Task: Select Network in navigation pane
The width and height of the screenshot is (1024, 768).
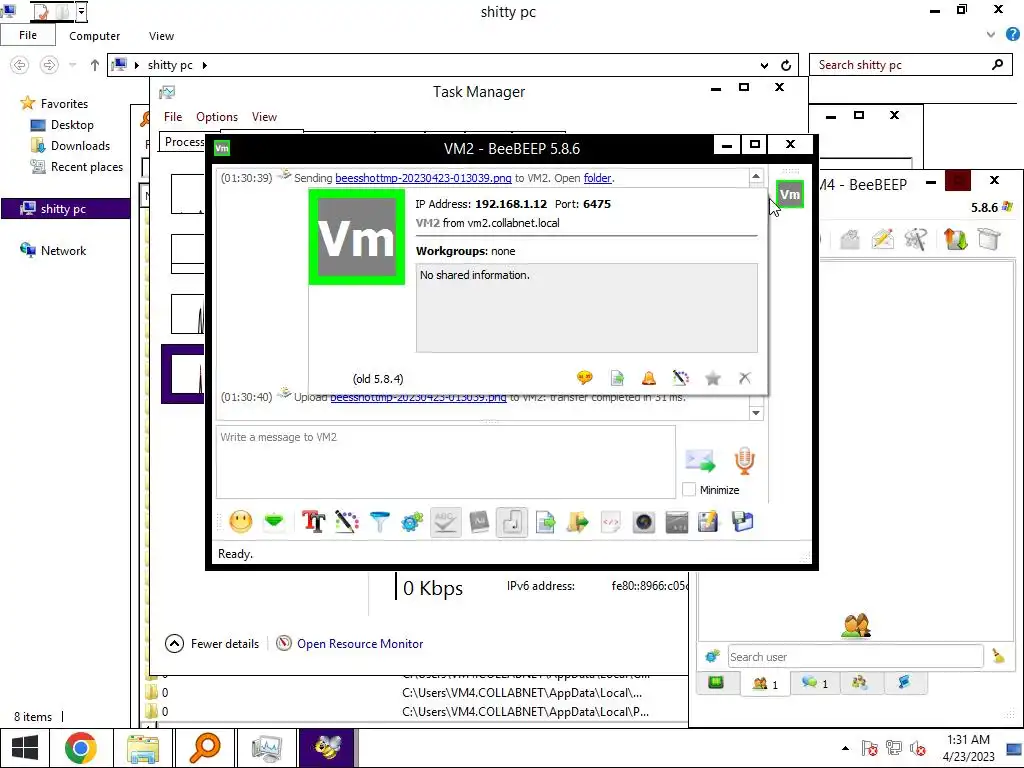Action: [53, 250]
